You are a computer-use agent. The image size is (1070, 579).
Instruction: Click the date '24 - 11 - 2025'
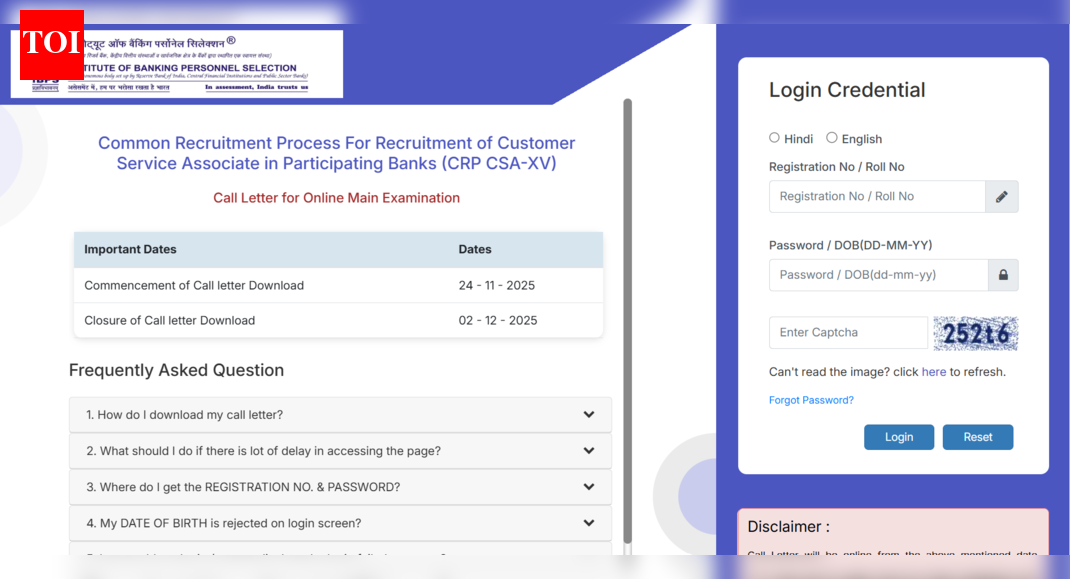pos(497,285)
